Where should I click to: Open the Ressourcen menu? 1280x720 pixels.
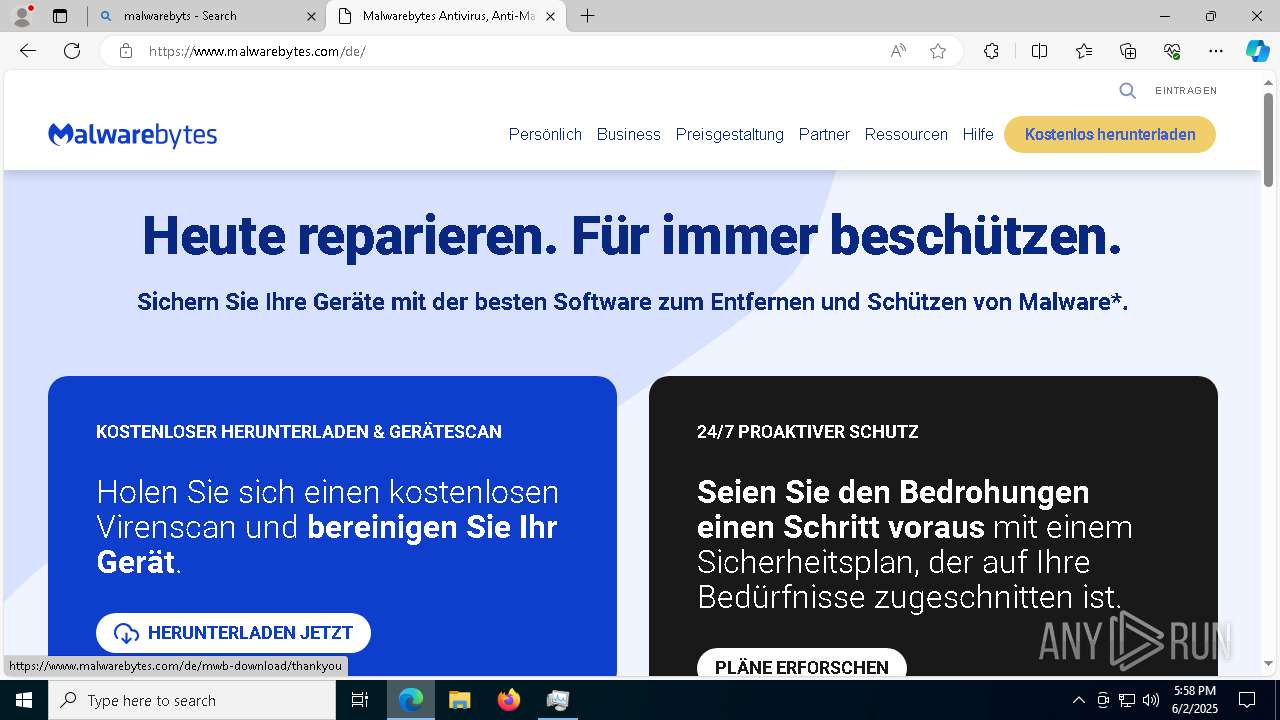pyautogui.click(x=906, y=134)
